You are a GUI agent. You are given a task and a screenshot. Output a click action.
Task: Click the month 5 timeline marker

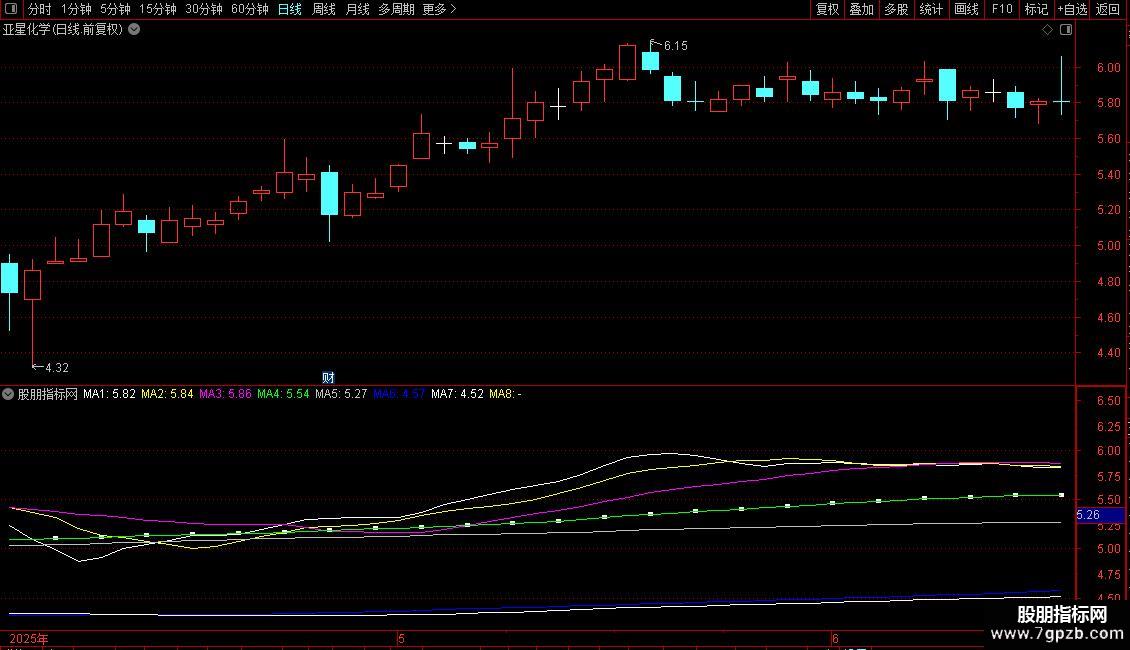coord(401,639)
